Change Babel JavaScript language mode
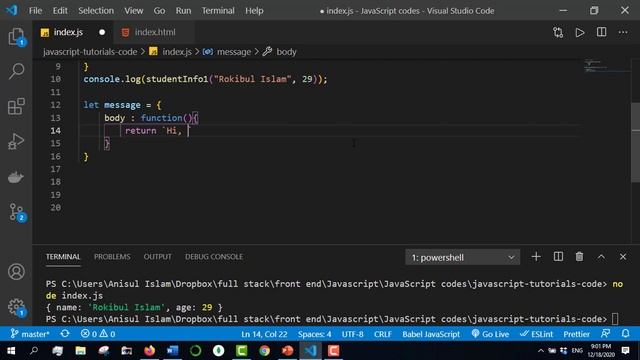640x360 pixels. coord(431,334)
